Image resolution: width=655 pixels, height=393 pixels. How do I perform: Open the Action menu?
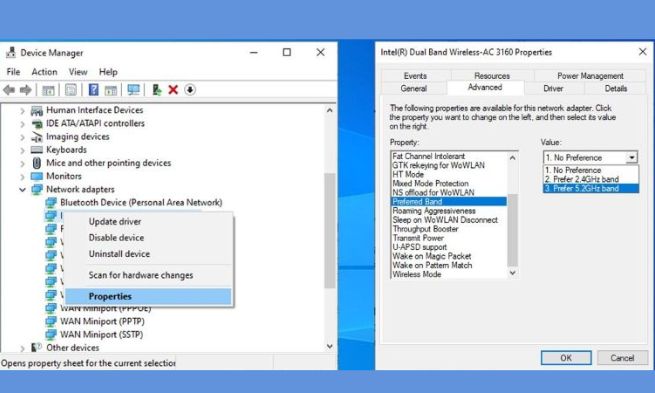[x=44, y=72]
